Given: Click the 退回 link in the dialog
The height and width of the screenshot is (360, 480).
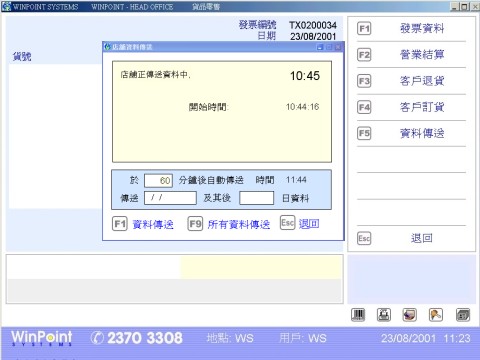Looking at the screenshot, I should [309, 224].
